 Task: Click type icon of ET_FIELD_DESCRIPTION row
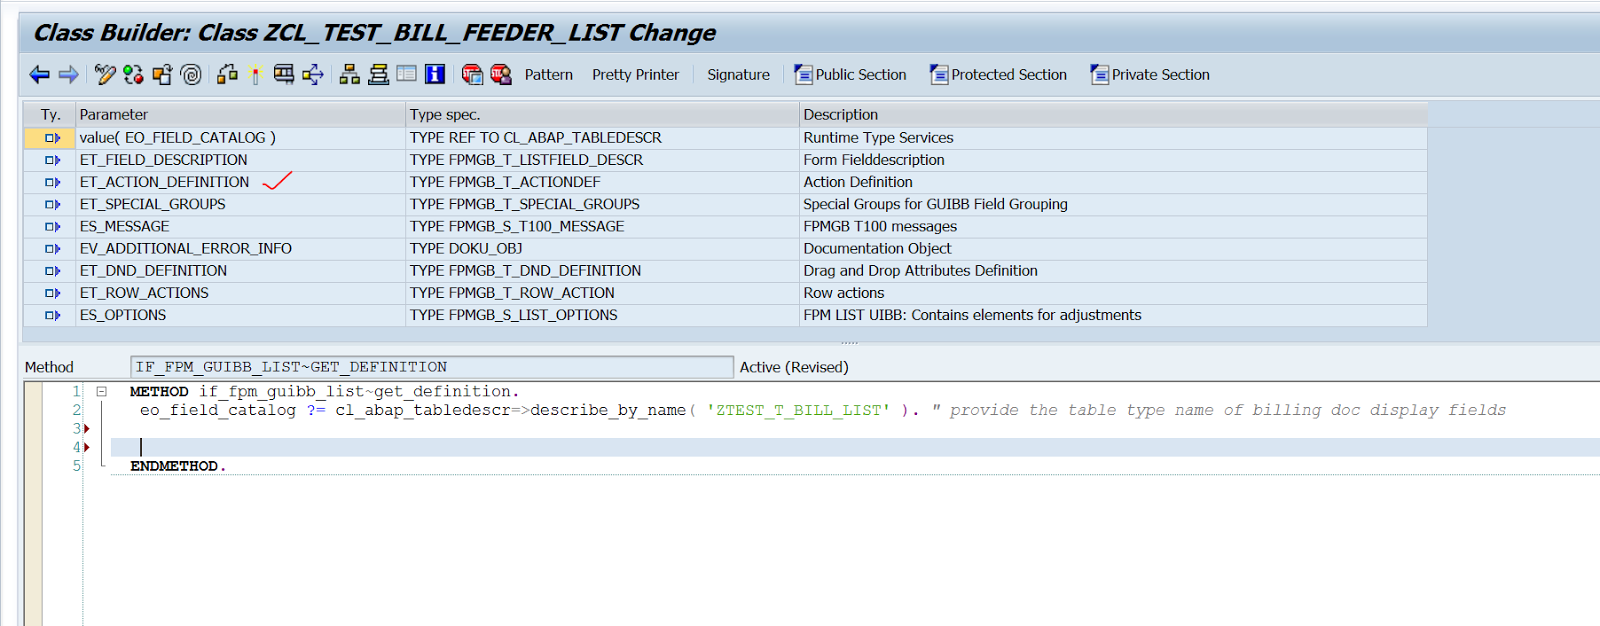tap(52, 160)
